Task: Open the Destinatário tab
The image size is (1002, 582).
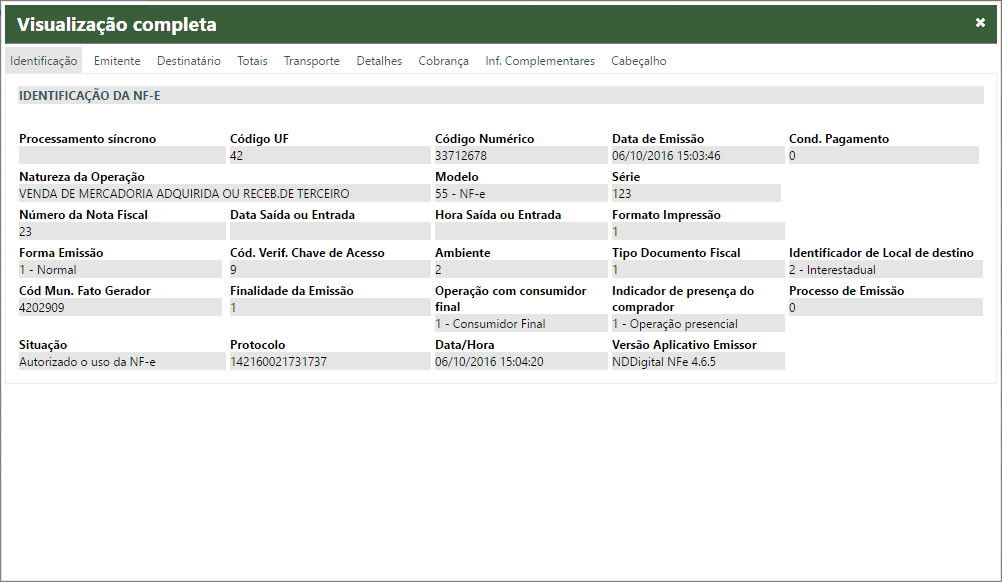Action: (189, 61)
